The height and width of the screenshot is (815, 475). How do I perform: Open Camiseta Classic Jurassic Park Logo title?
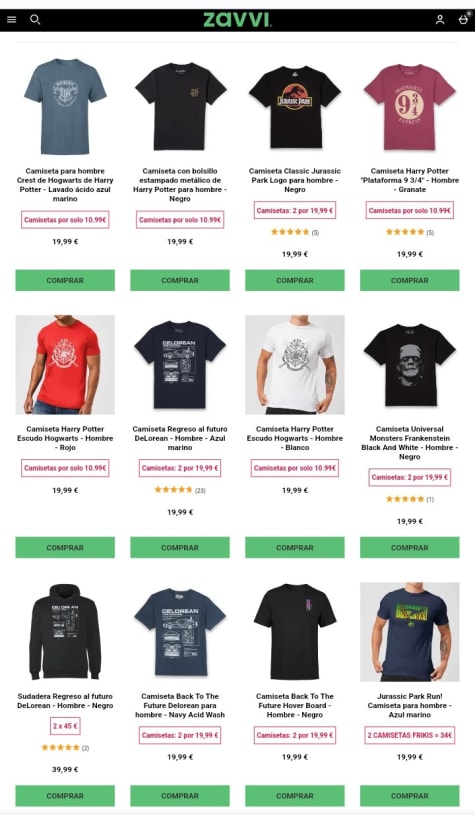[x=295, y=180]
